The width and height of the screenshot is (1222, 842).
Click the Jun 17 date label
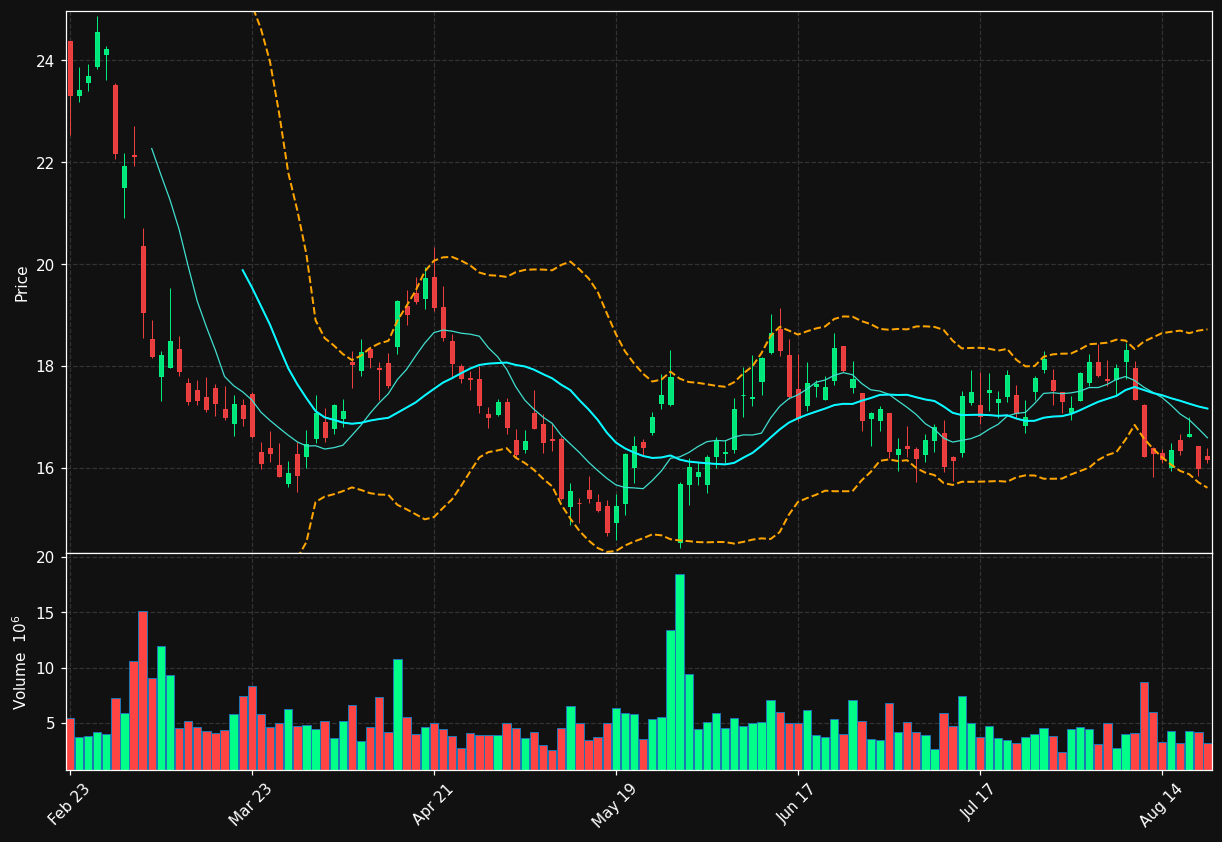(x=797, y=804)
